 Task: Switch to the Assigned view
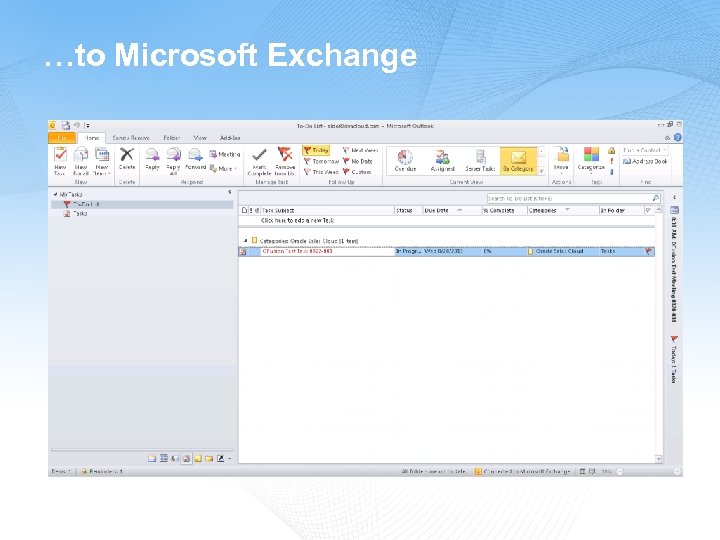(442, 161)
